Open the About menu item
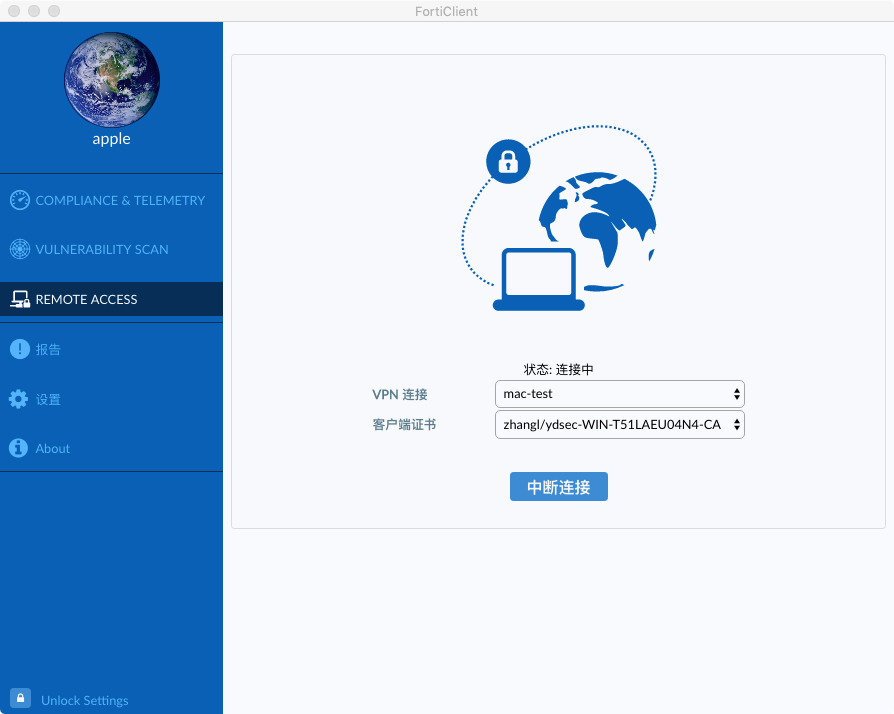The image size is (894, 714). coord(111,448)
